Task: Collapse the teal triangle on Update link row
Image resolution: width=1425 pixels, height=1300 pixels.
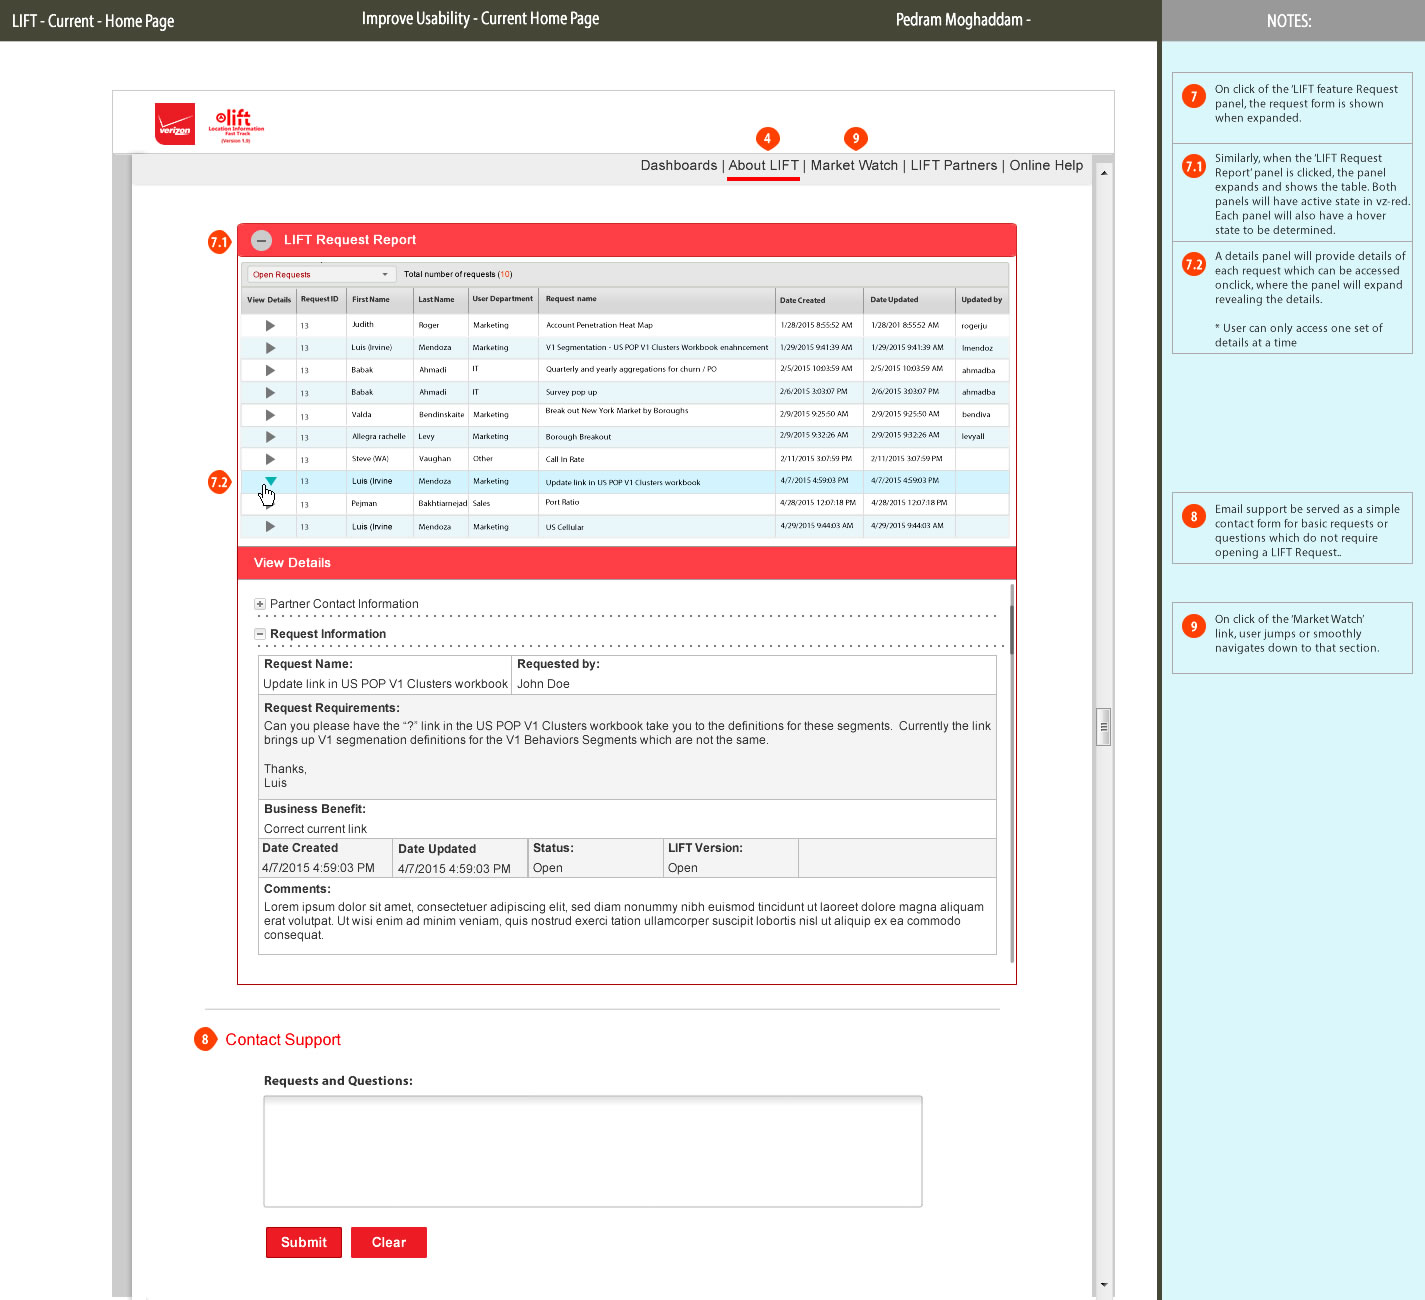Action: [270, 481]
